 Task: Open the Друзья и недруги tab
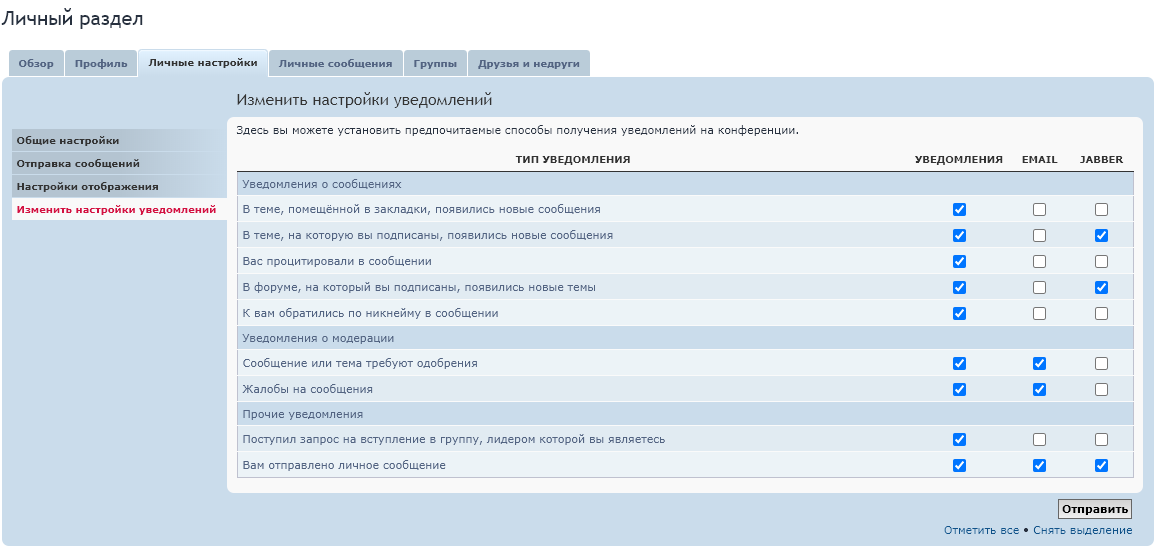tap(528, 63)
